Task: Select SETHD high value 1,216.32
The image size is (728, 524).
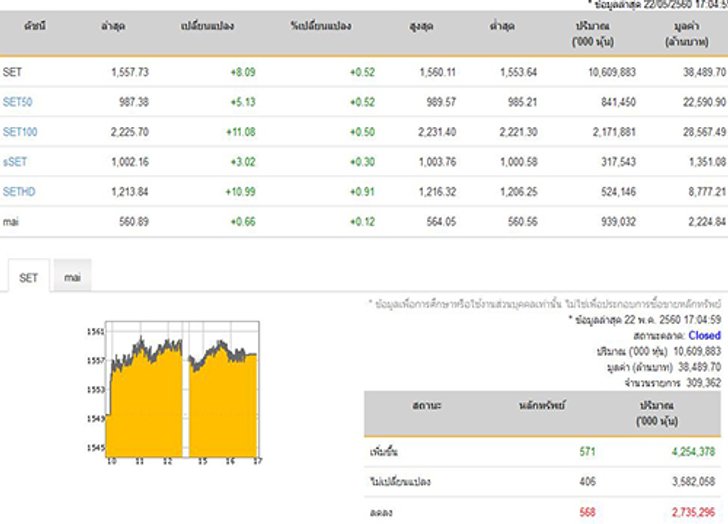Action: tap(437, 191)
